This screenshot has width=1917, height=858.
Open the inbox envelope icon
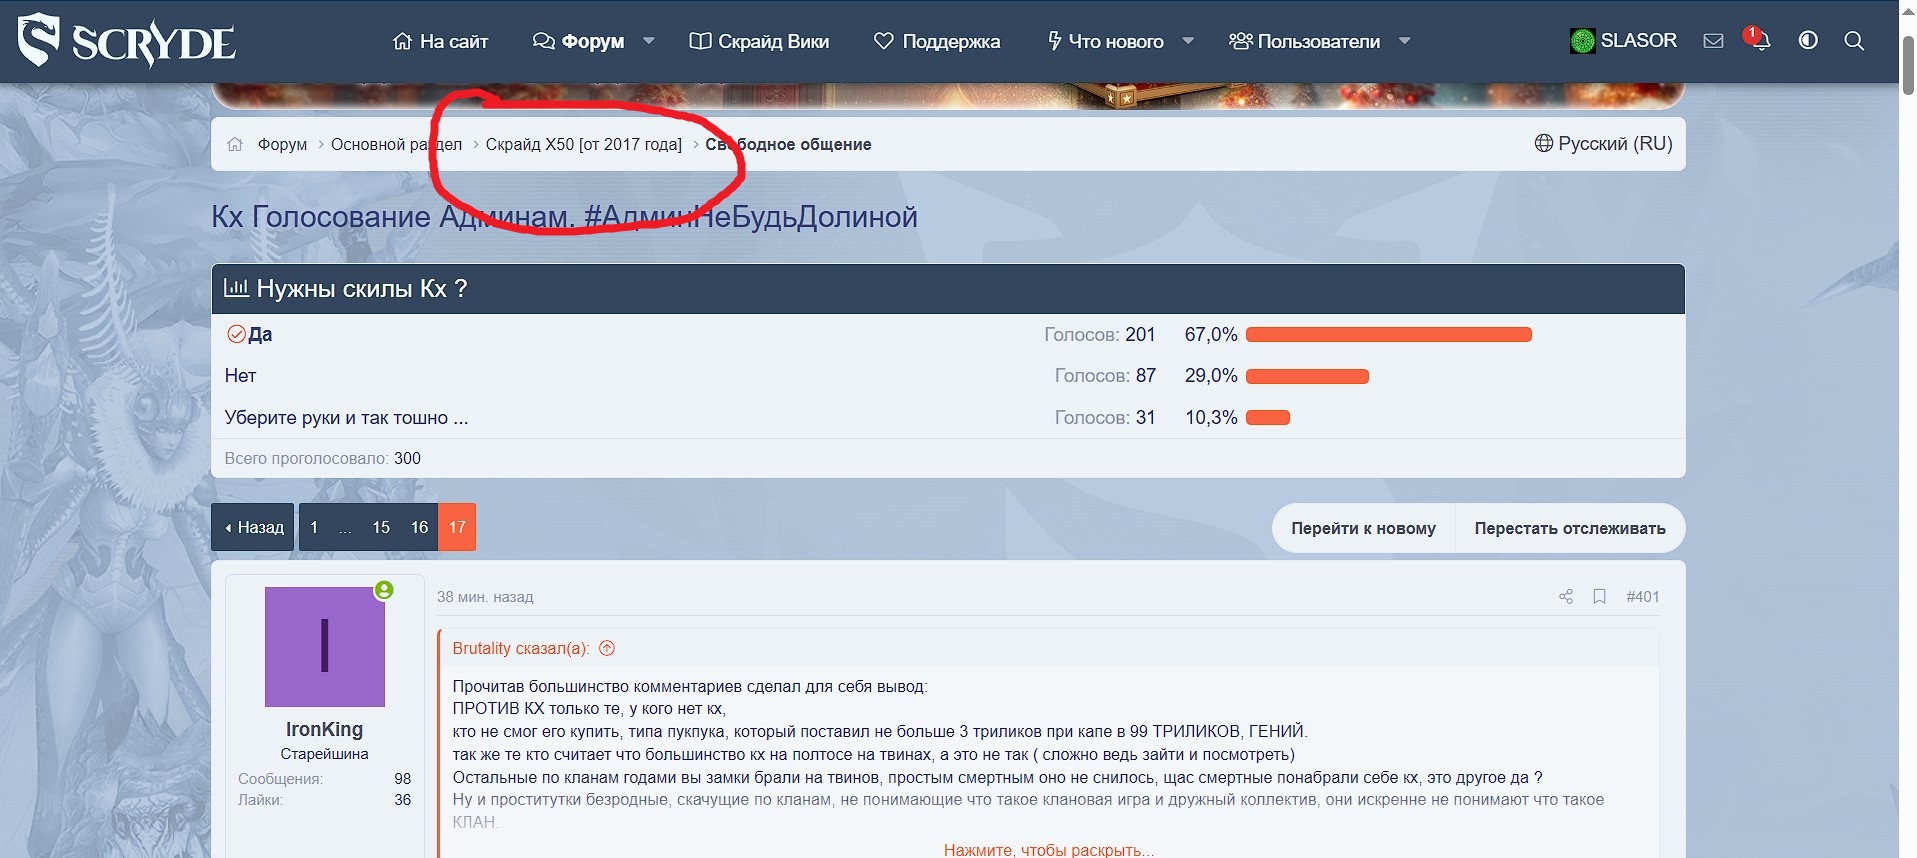tap(1713, 41)
